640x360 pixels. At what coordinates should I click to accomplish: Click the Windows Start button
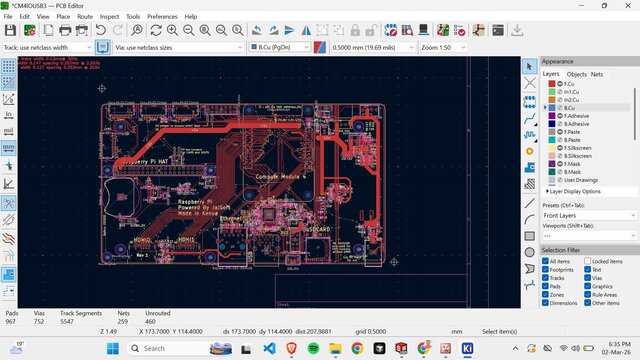click(x=113, y=349)
